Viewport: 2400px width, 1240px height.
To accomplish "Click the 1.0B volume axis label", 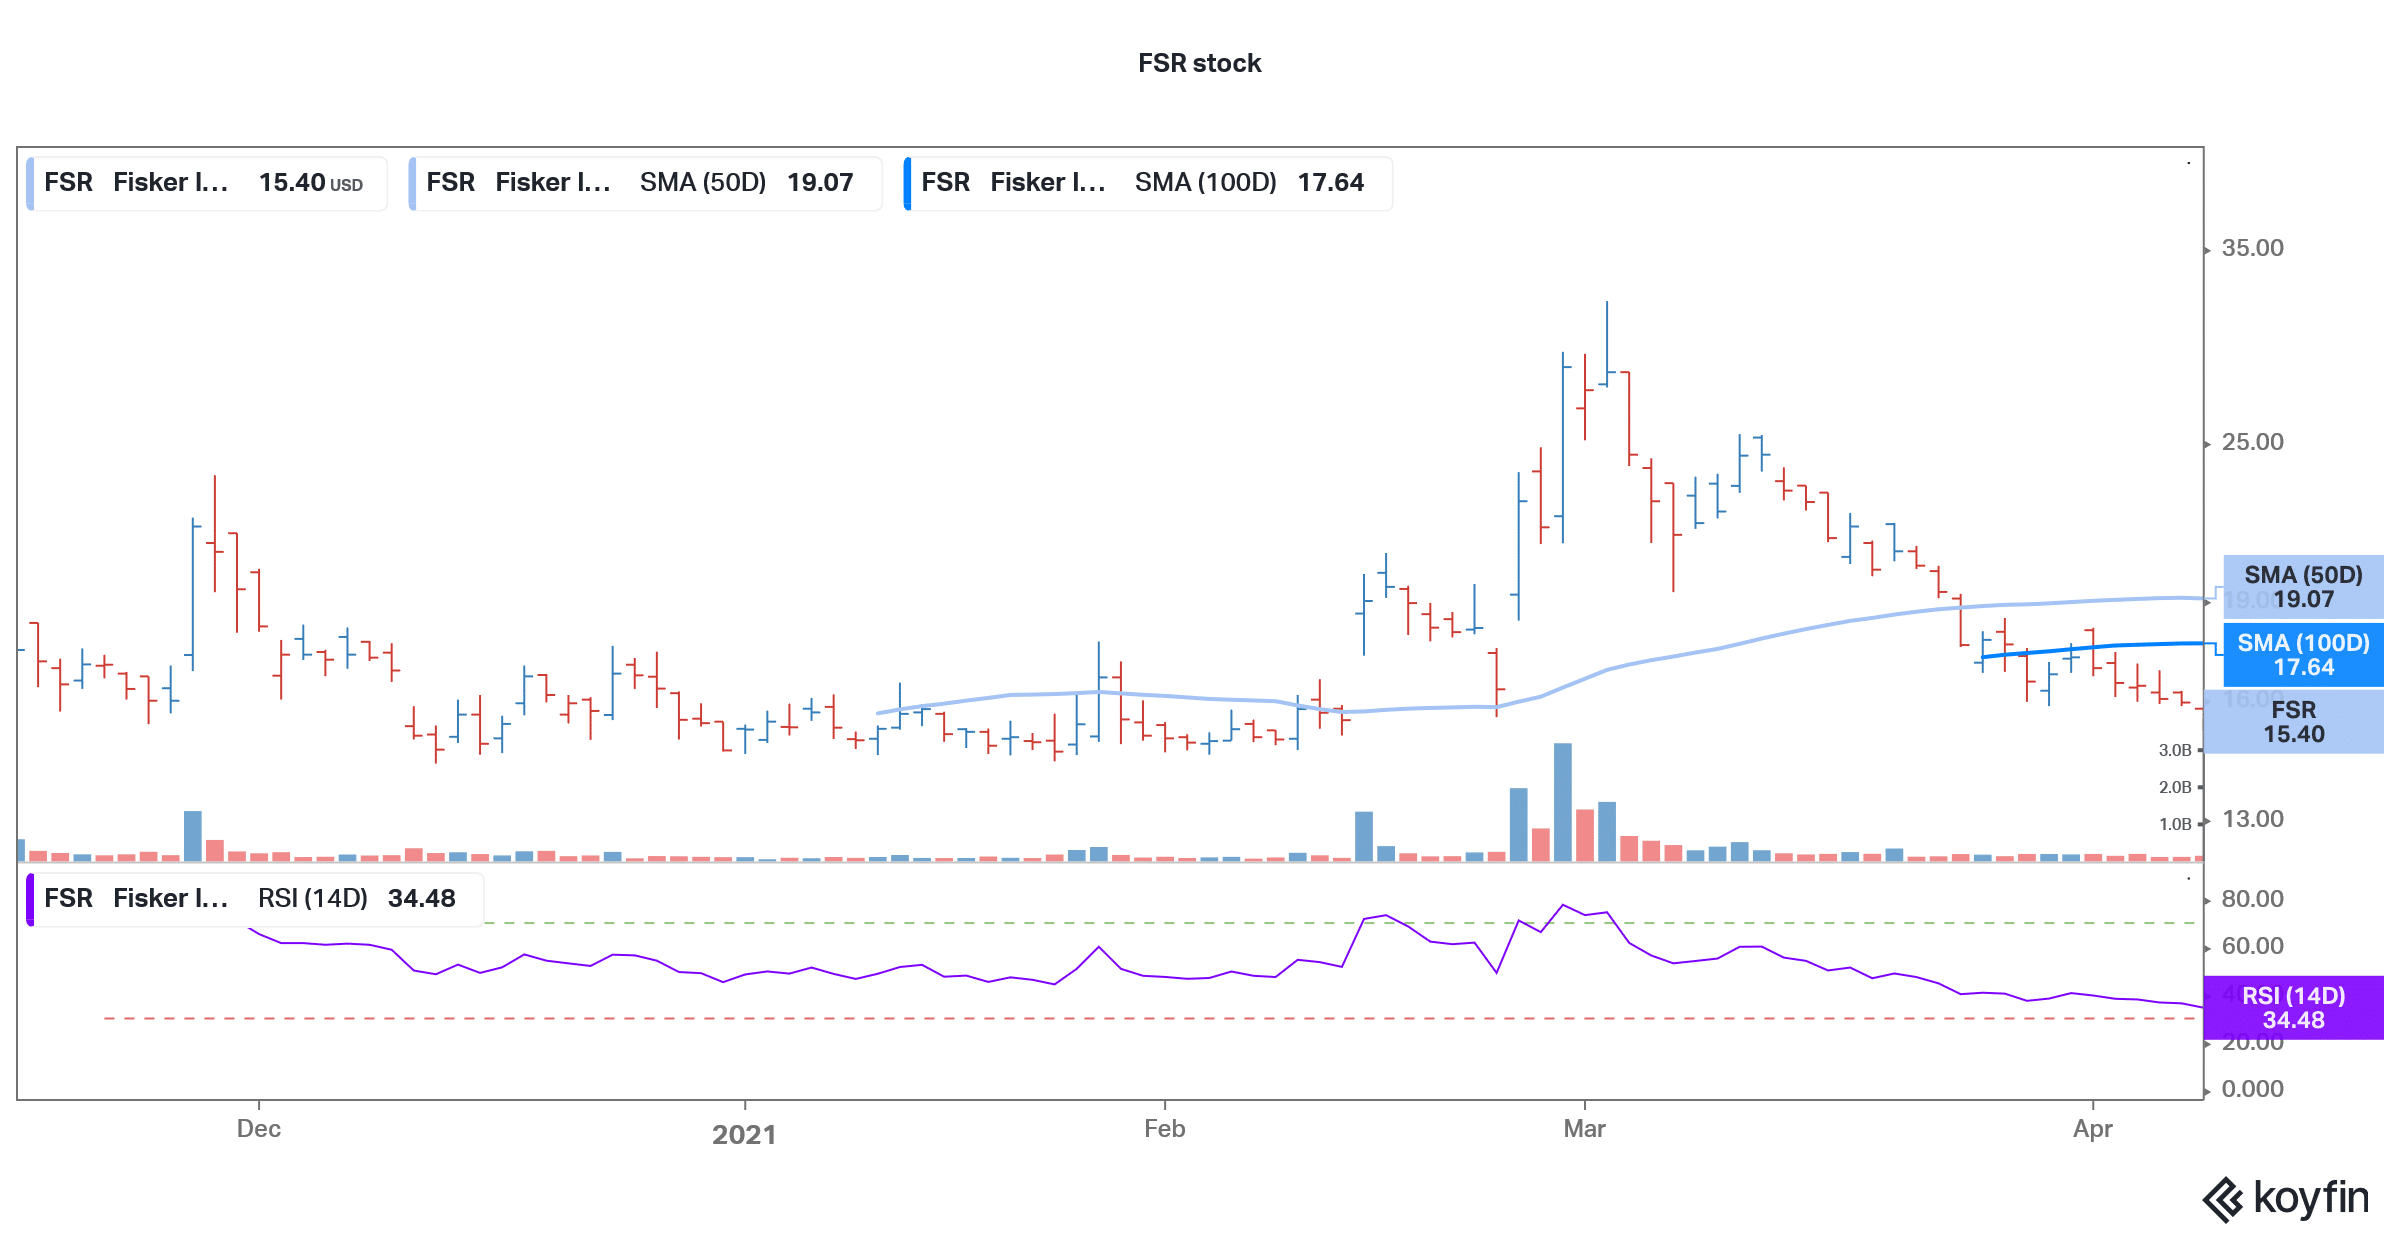I will coord(2175,824).
